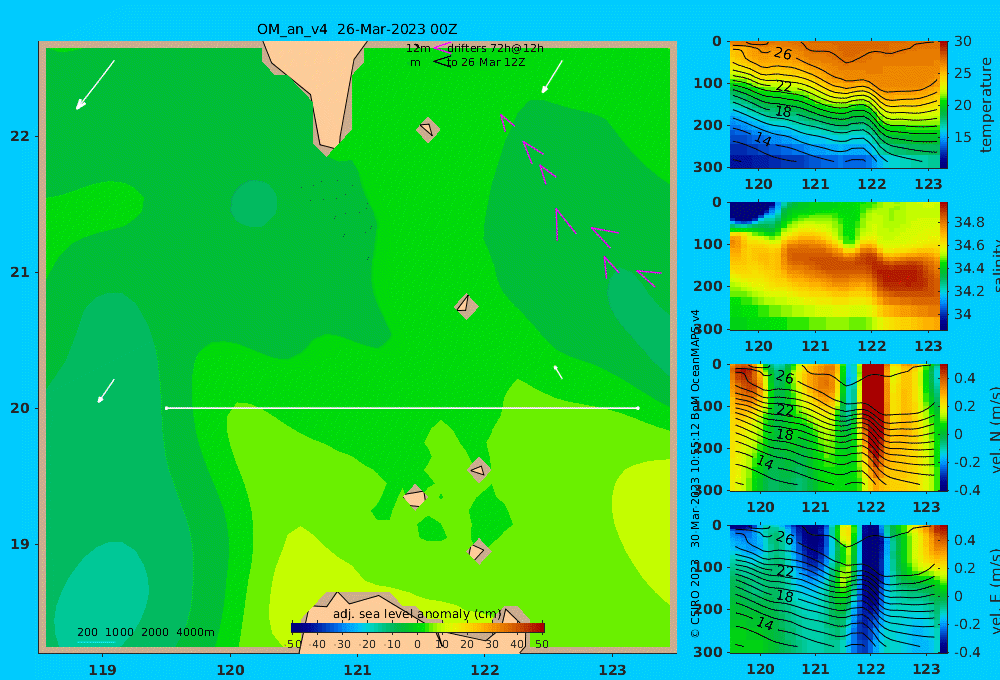Open the eastward velocity section plot
This screenshot has height=680, width=1000.
[x=834, y=589]
